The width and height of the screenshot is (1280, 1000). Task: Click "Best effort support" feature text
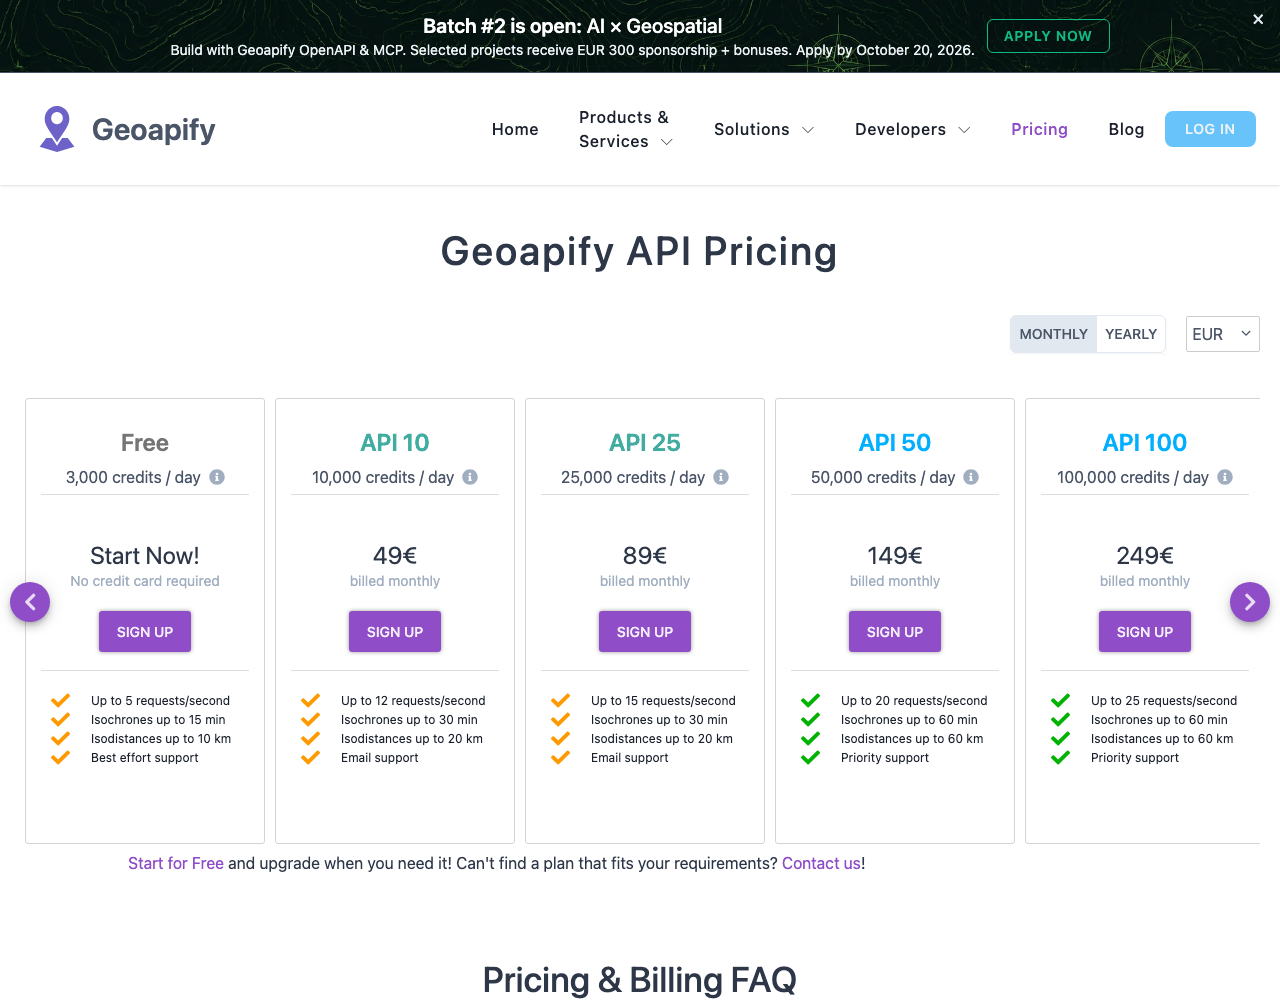point(145,758)
